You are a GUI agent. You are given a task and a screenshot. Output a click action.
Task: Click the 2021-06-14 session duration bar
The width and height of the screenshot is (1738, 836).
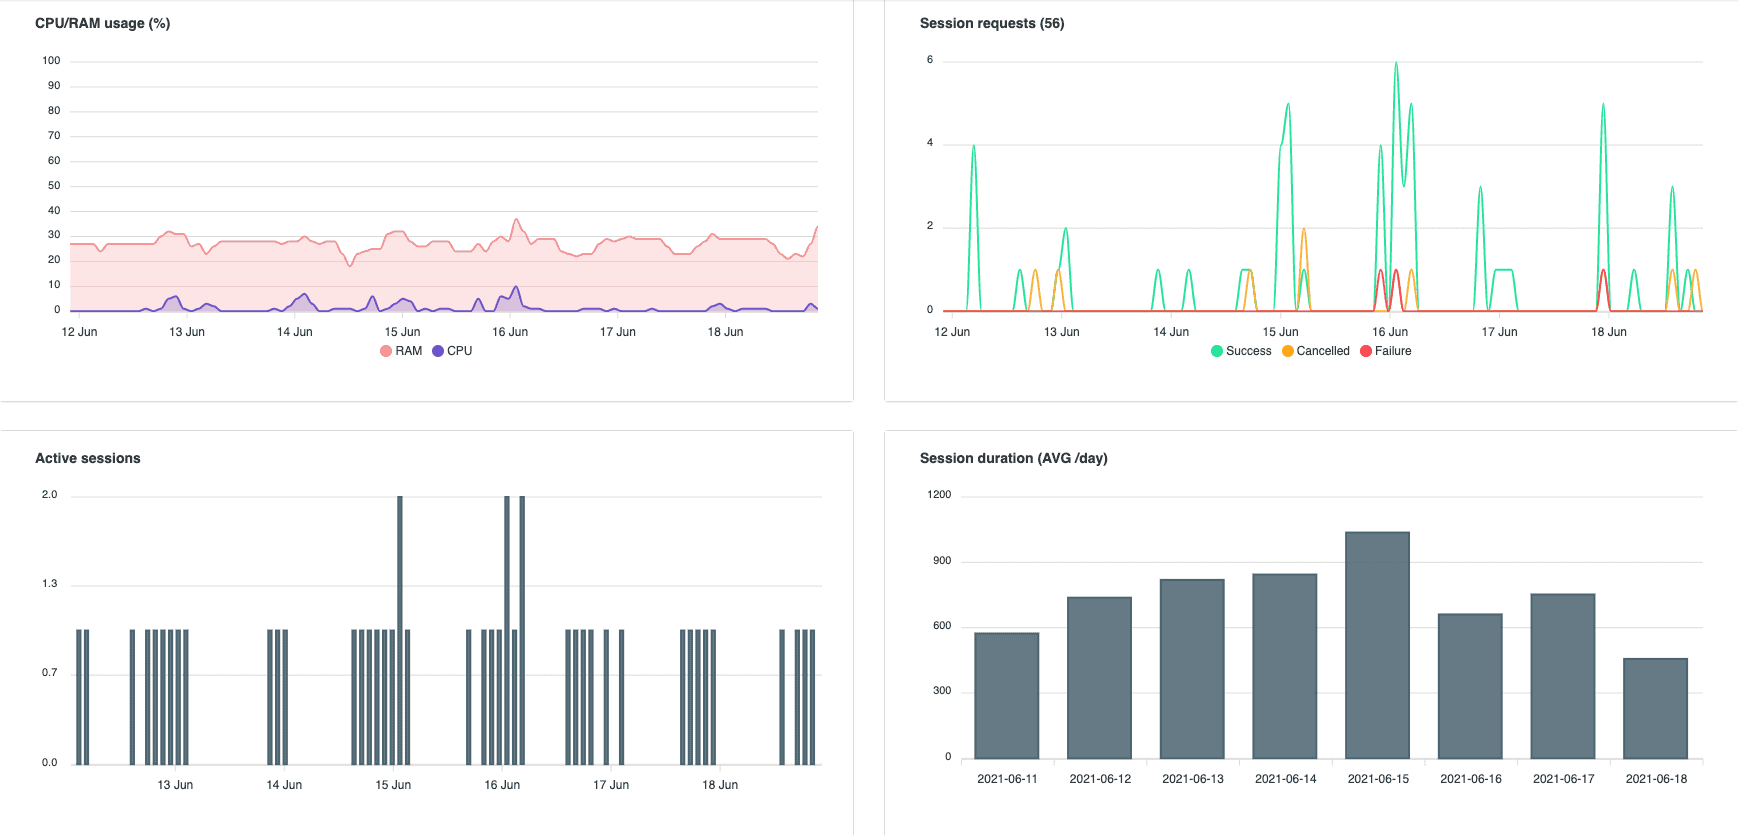(x=1285, y=667)
